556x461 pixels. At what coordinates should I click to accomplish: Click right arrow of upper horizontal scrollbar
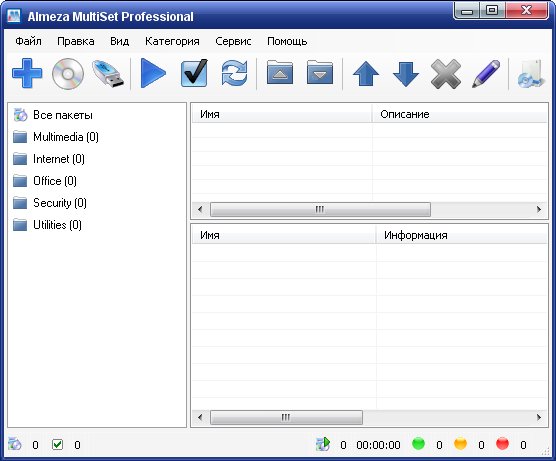(539, 209)
